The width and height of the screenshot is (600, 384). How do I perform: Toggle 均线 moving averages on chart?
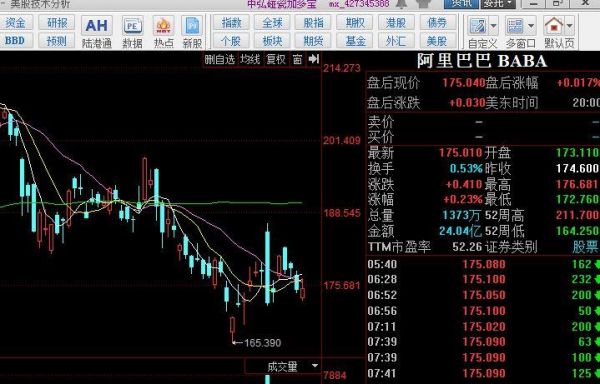click(x=250, y=59)
